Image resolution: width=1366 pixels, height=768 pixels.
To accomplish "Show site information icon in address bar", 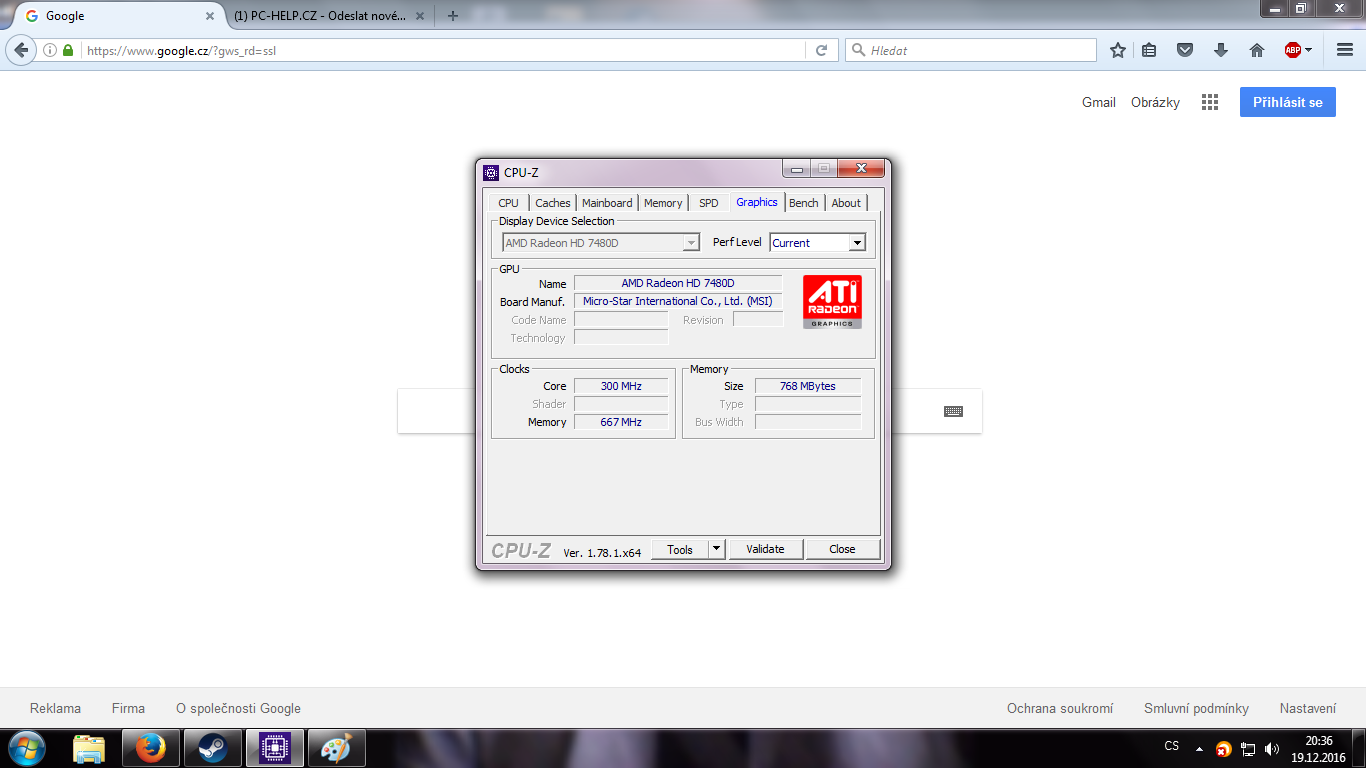I will (49, 50).
